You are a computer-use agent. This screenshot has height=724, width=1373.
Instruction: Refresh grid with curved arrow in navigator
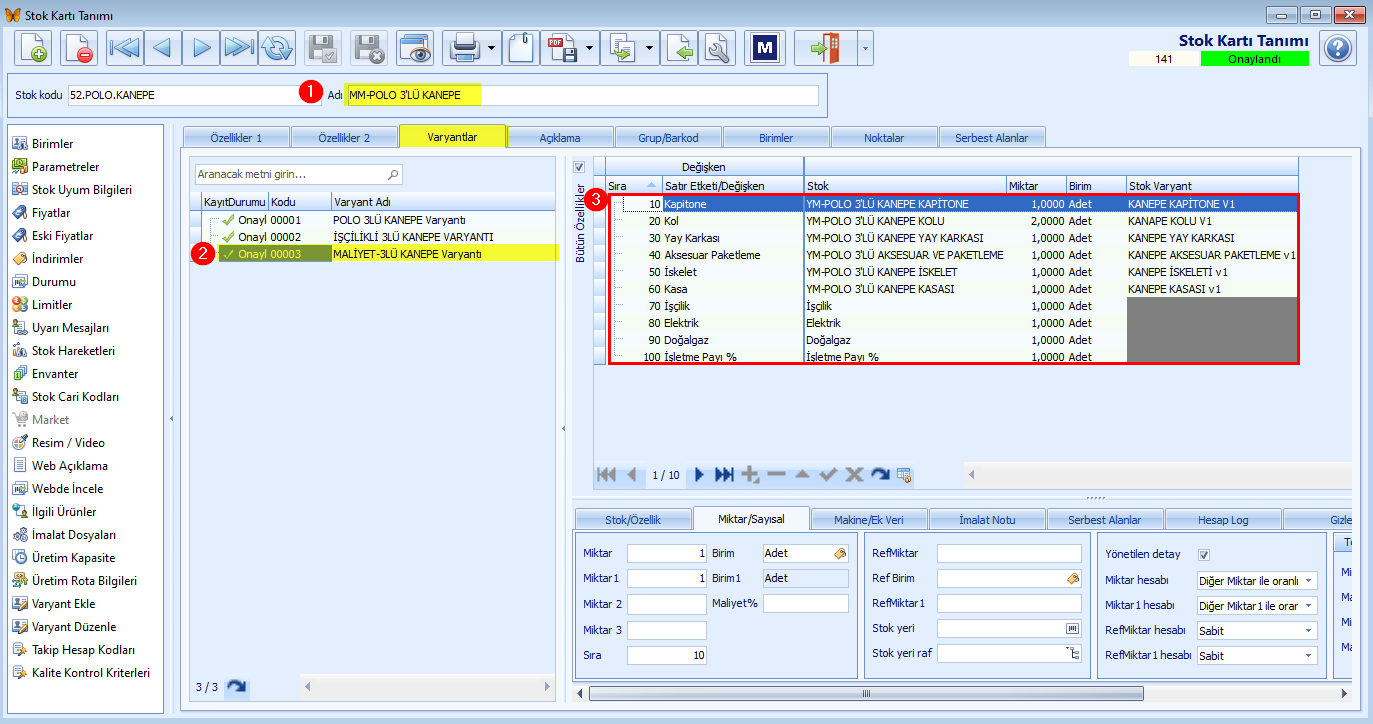880,474
